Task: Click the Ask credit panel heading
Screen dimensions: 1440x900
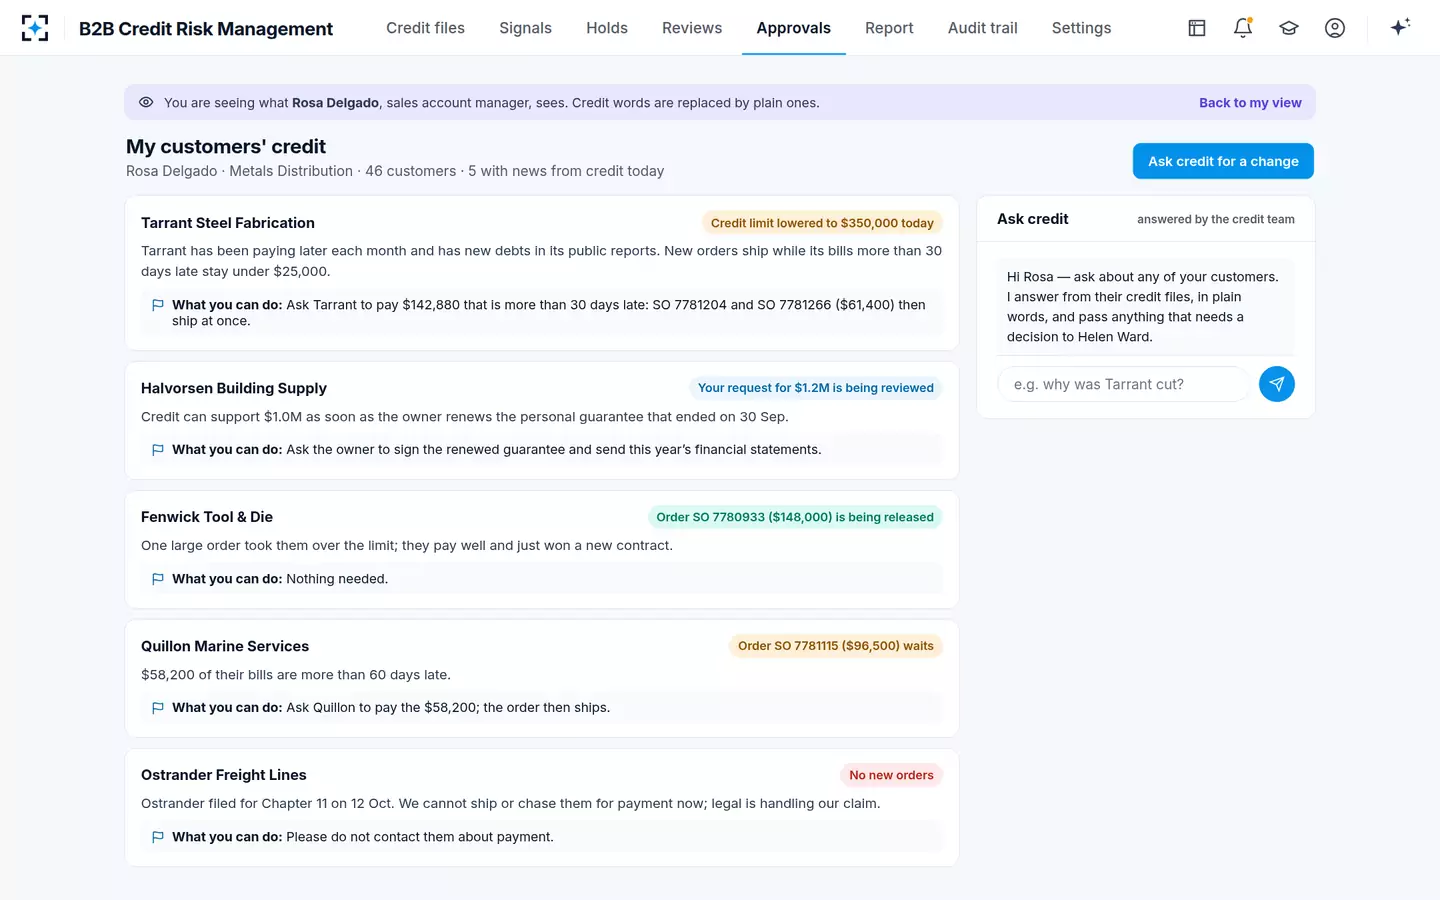Action: [1033, 219]
